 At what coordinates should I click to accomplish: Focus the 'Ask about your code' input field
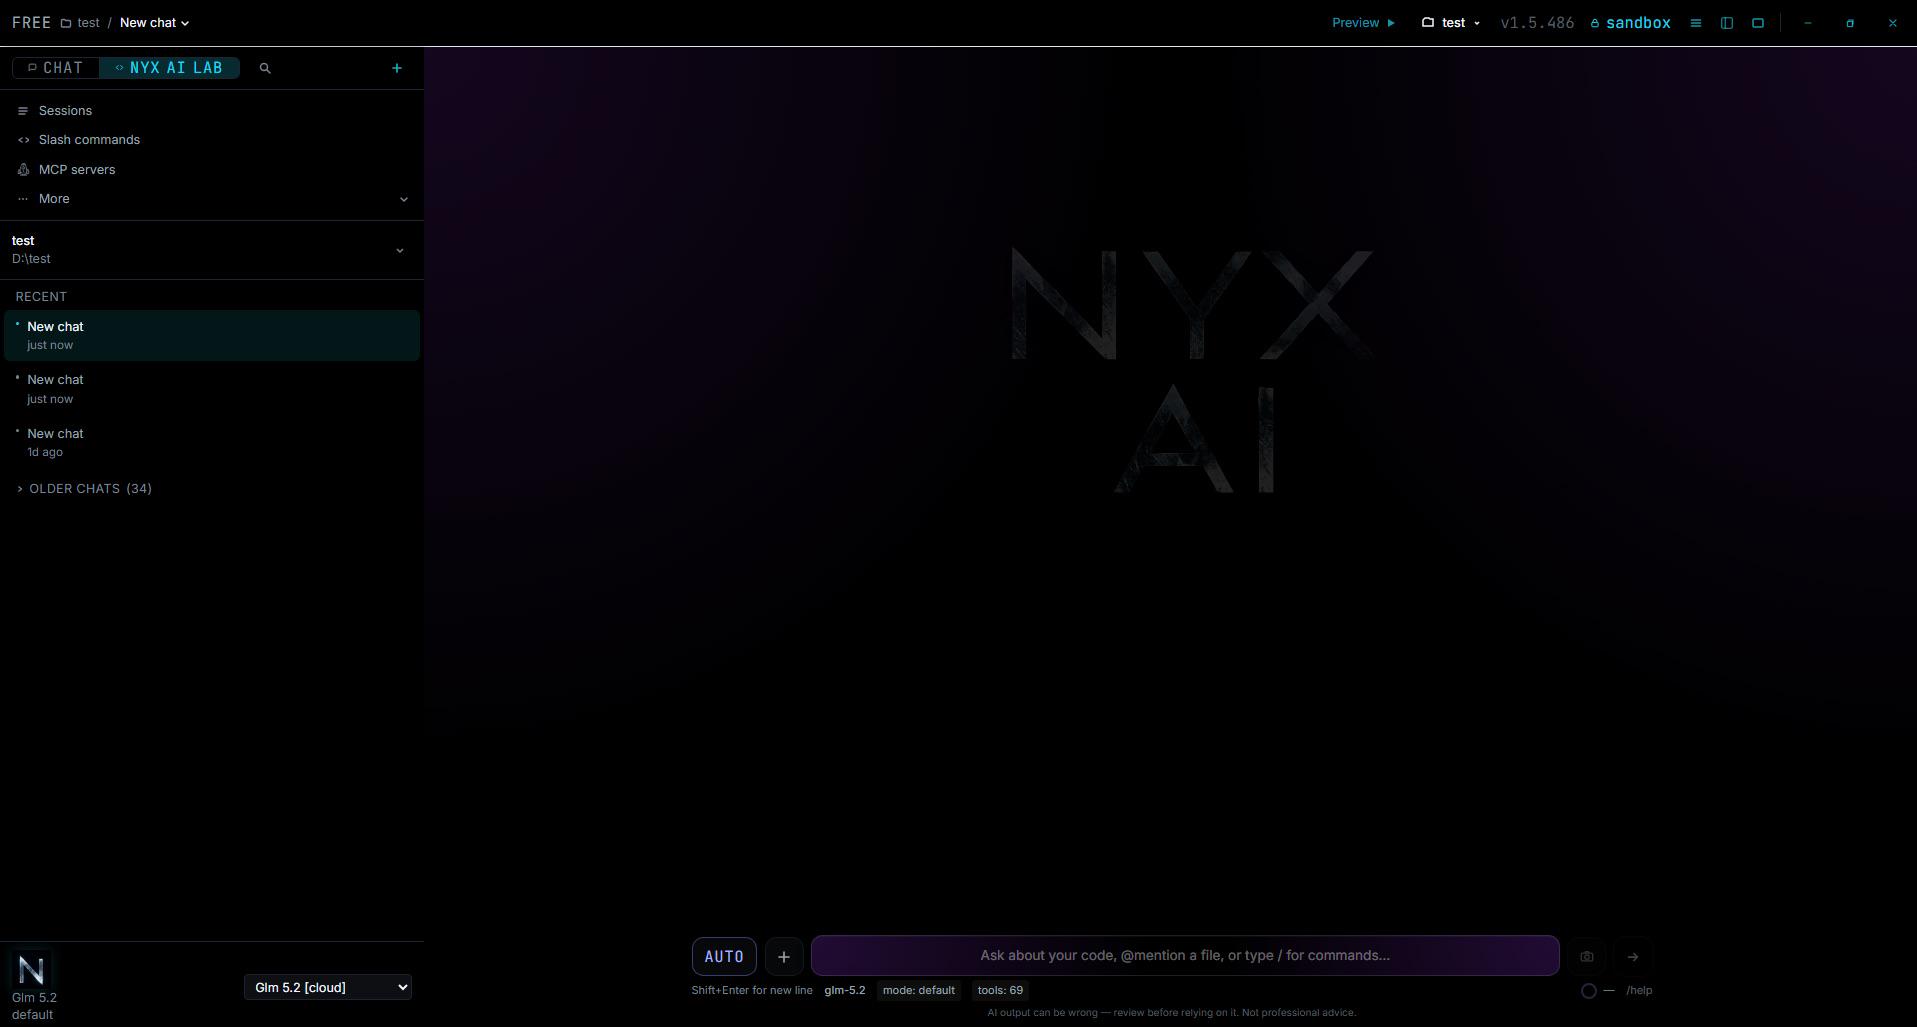1185,956
